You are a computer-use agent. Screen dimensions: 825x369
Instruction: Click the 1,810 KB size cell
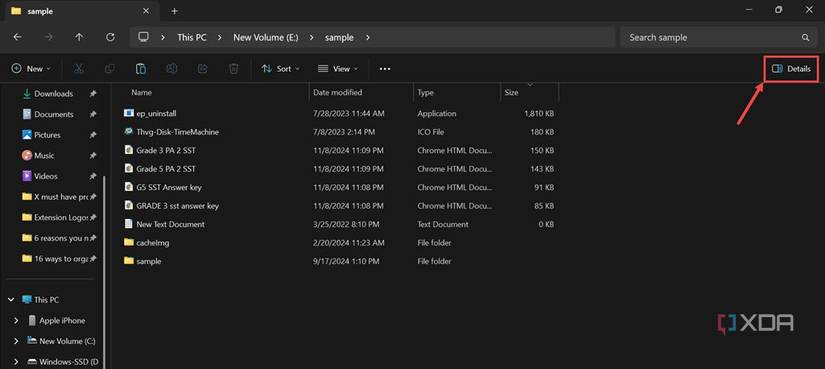point(539,113)
